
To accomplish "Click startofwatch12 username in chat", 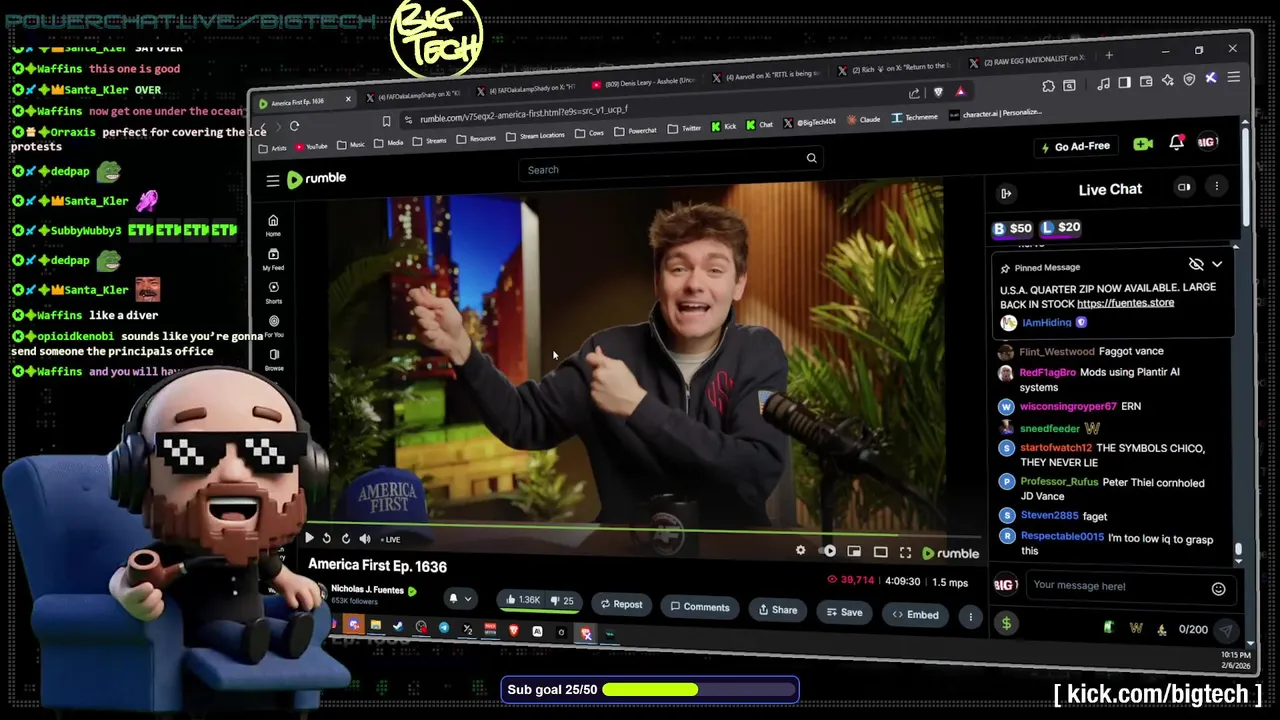I will click(1056, 448).
